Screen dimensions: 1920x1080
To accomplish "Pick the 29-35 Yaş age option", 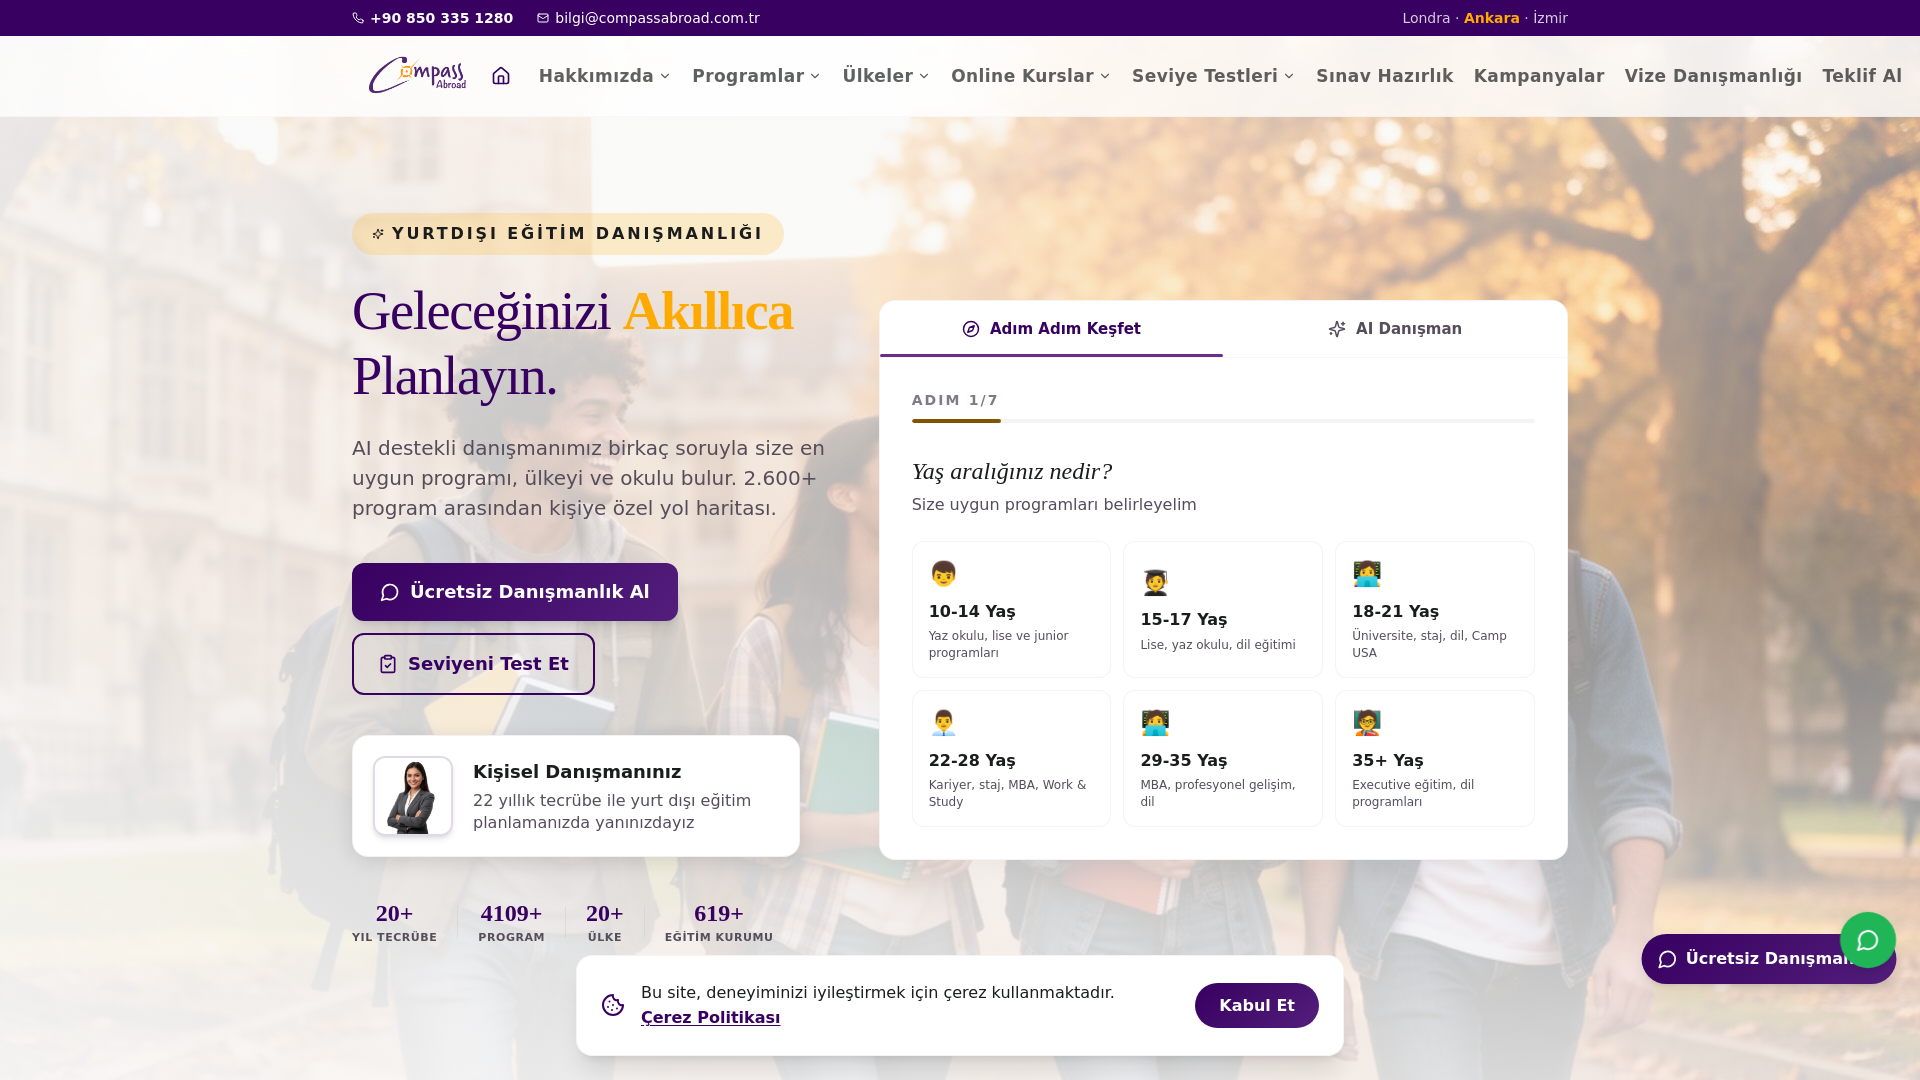I will 1223,759.
